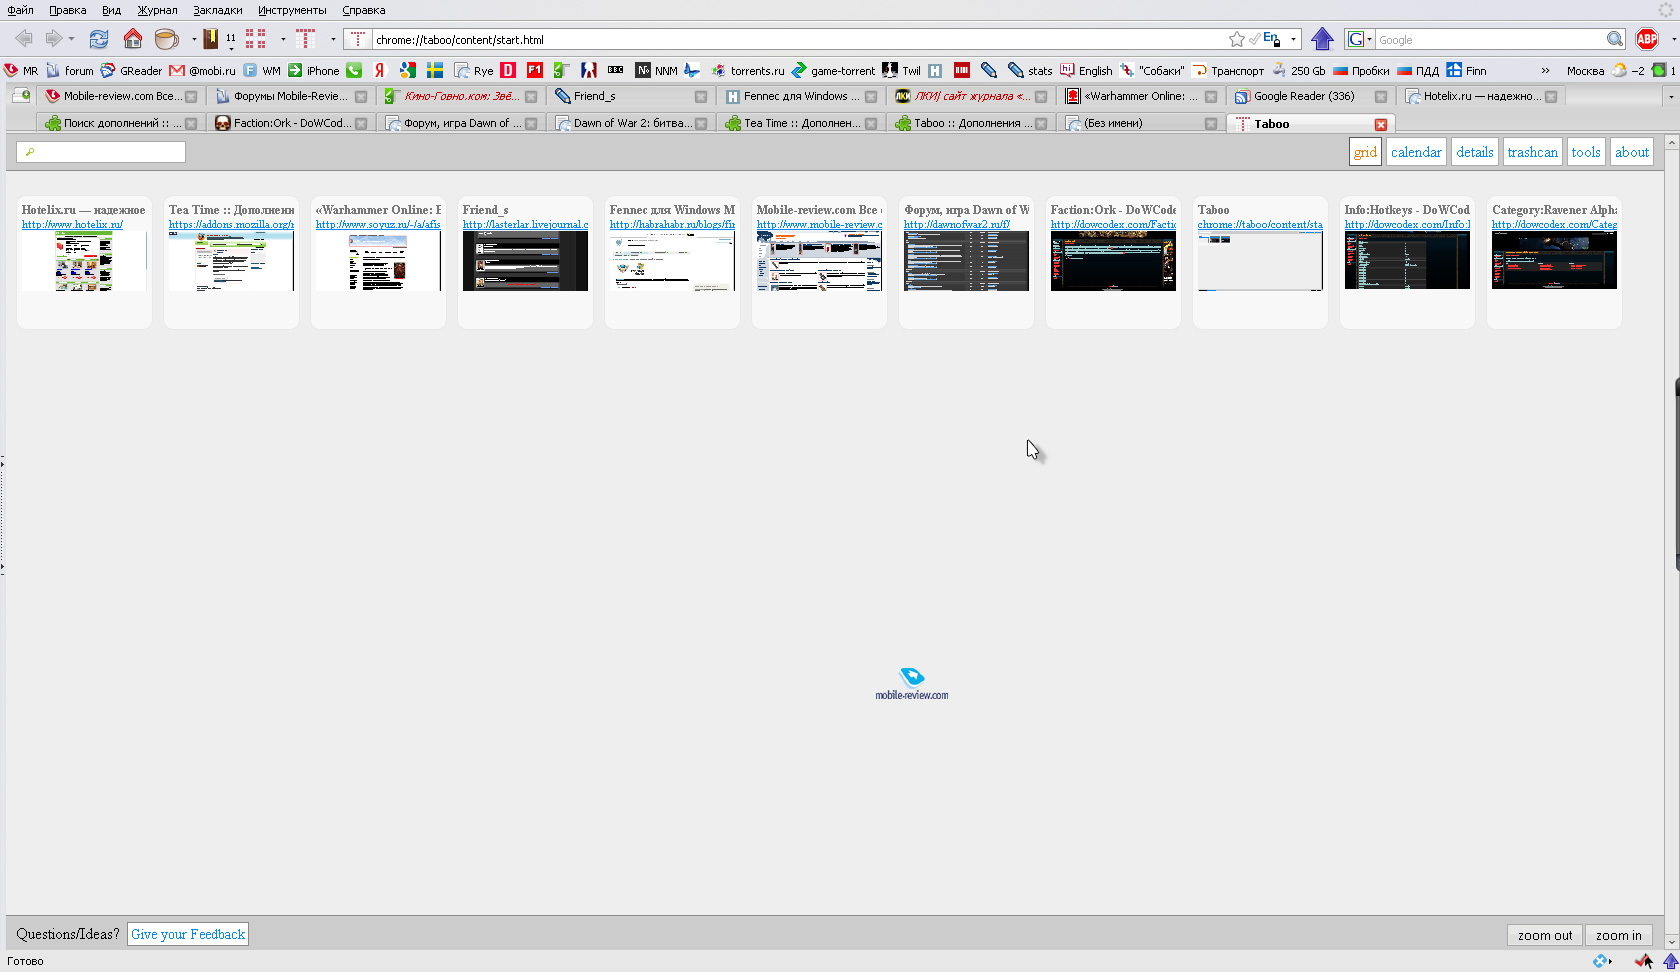Image resolution: width=1680 pixels, height=972 pixels.
Task: Focus the Taboo search field
Action: (101, 152)
